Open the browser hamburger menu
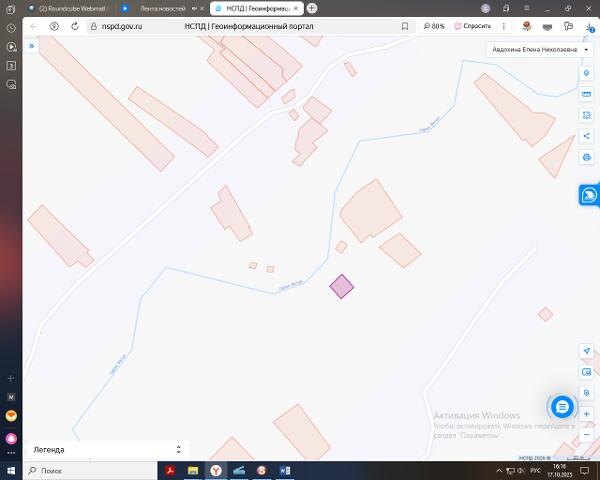 (527, 8)
